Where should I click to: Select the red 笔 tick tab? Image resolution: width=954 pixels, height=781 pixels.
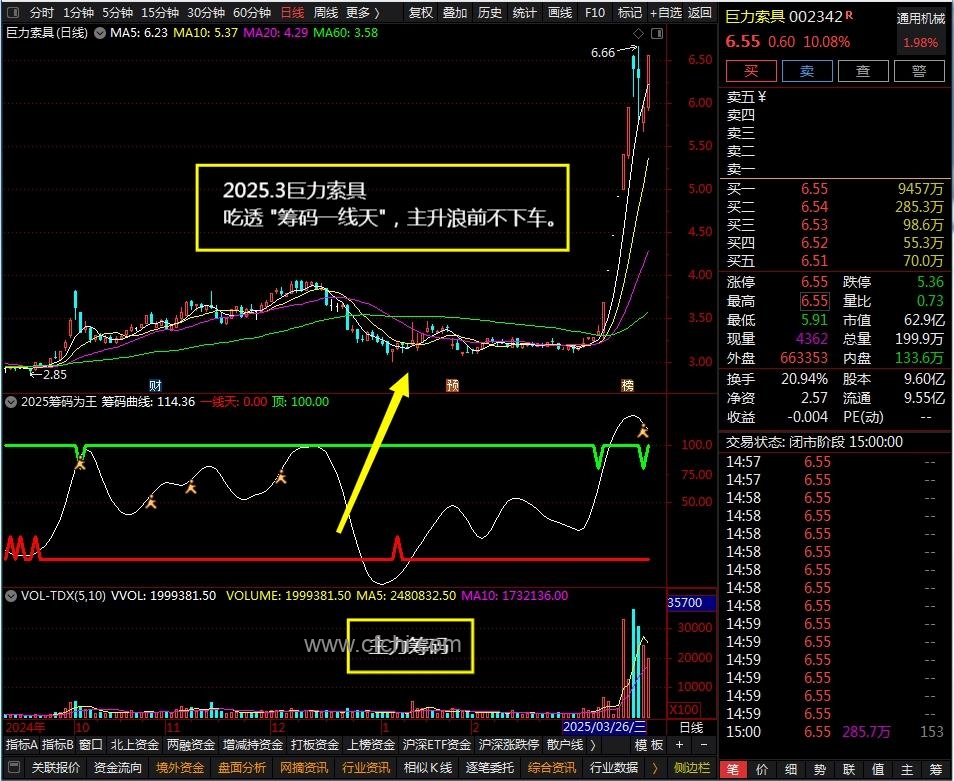pos(733,769)
